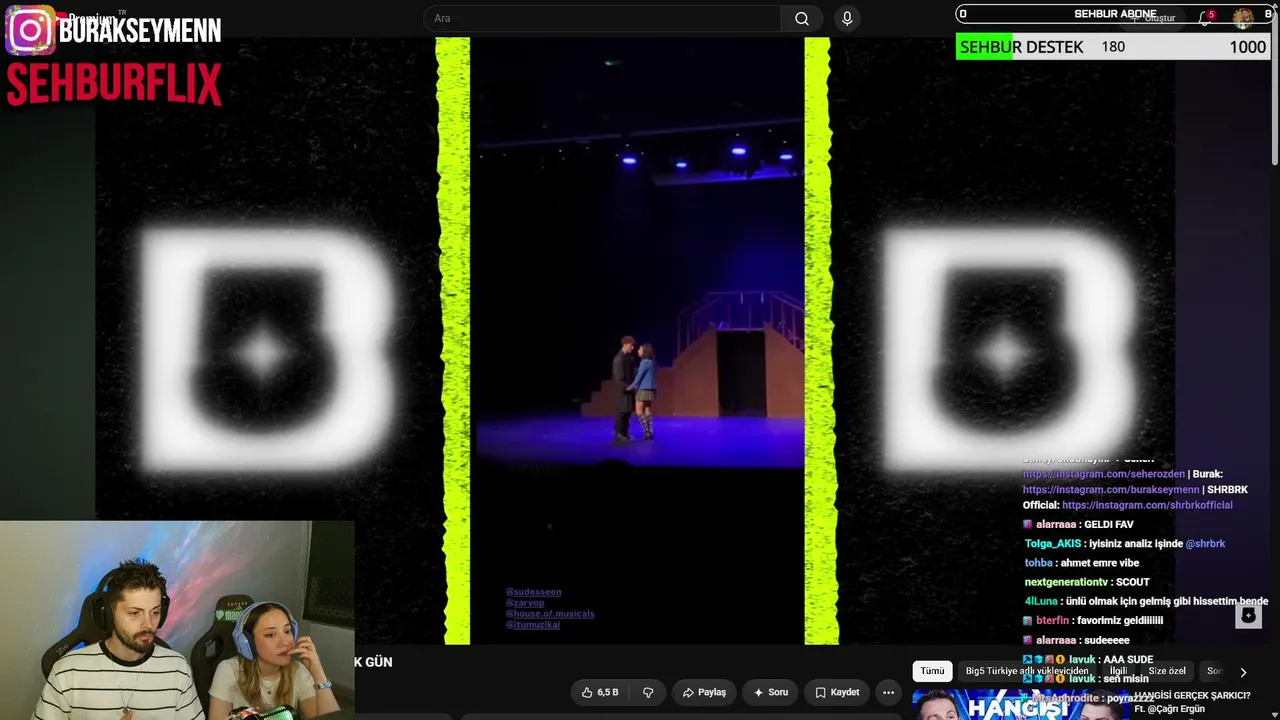Click the video player showing the stage performance

coord(637,340)
